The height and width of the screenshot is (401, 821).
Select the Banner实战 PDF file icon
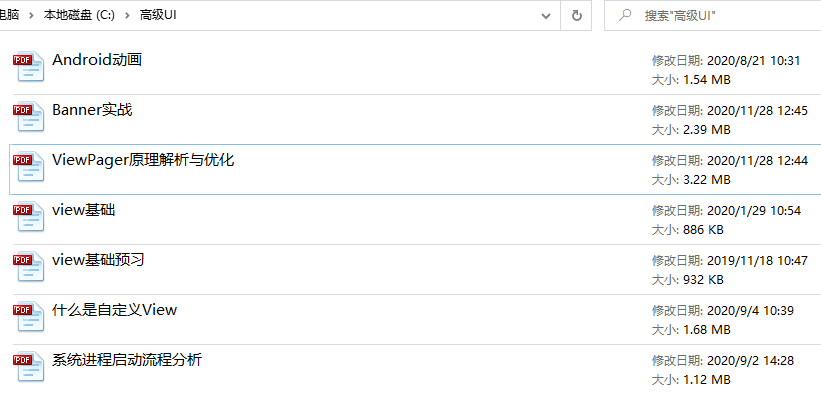click(29, 116)
